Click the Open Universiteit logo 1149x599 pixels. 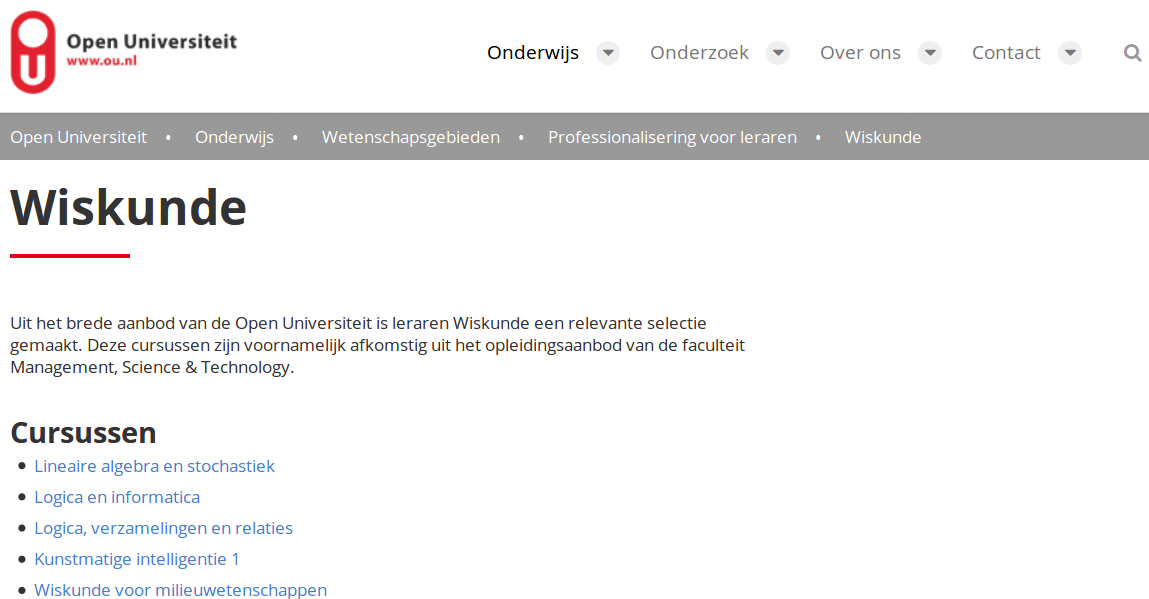[x=124, y=52]
